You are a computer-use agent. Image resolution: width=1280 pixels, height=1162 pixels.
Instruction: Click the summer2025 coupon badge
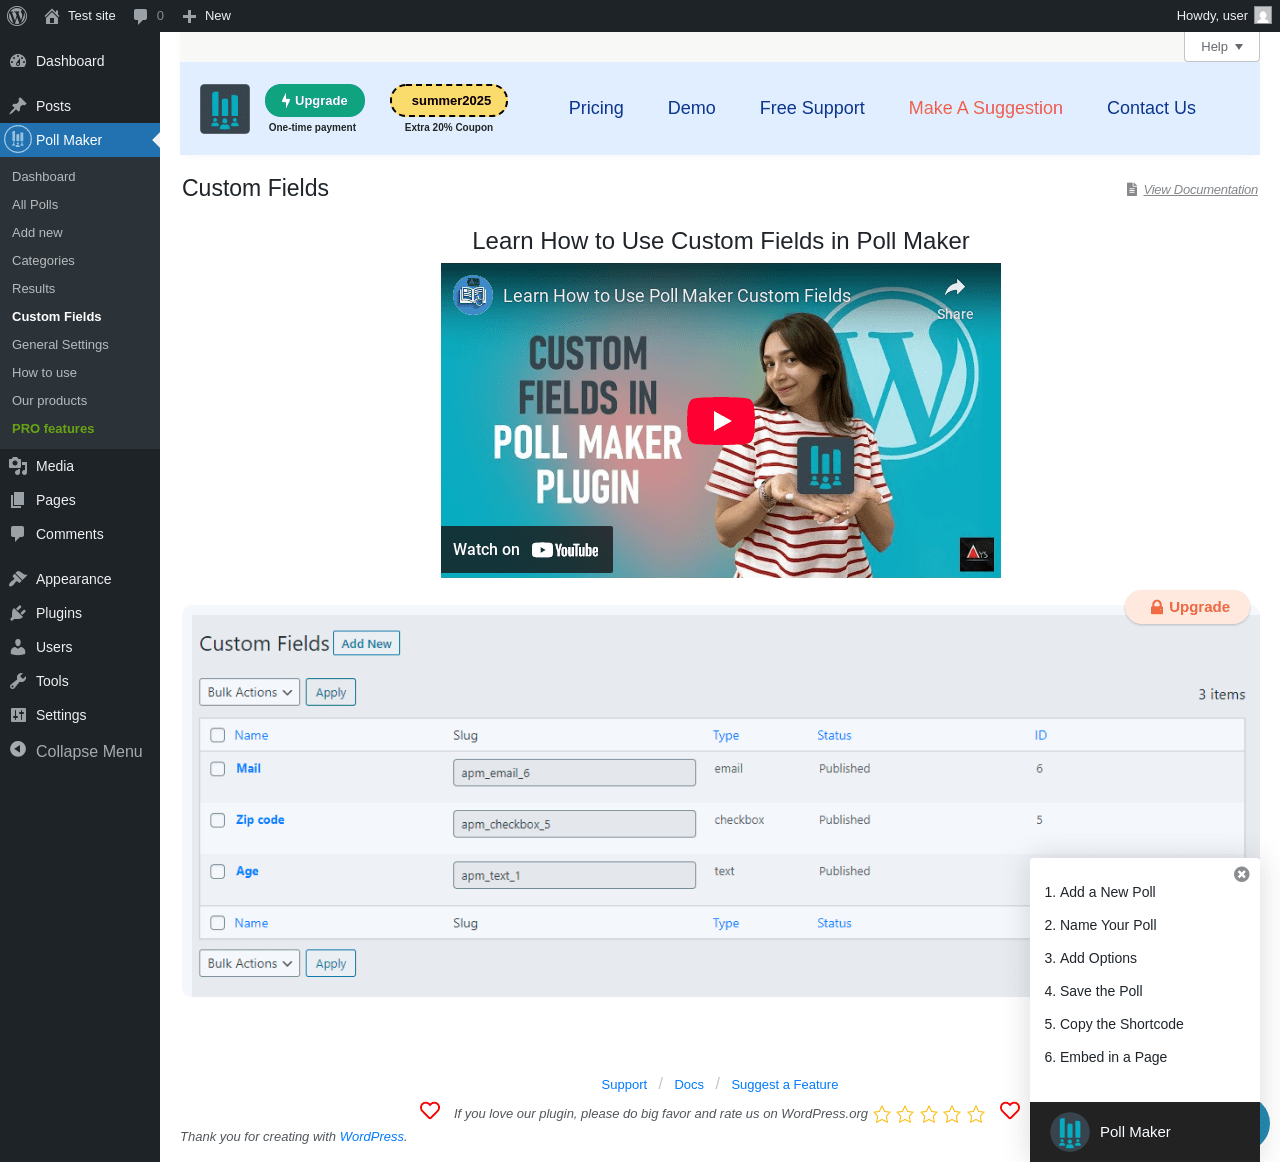click(x=449, y=101)
